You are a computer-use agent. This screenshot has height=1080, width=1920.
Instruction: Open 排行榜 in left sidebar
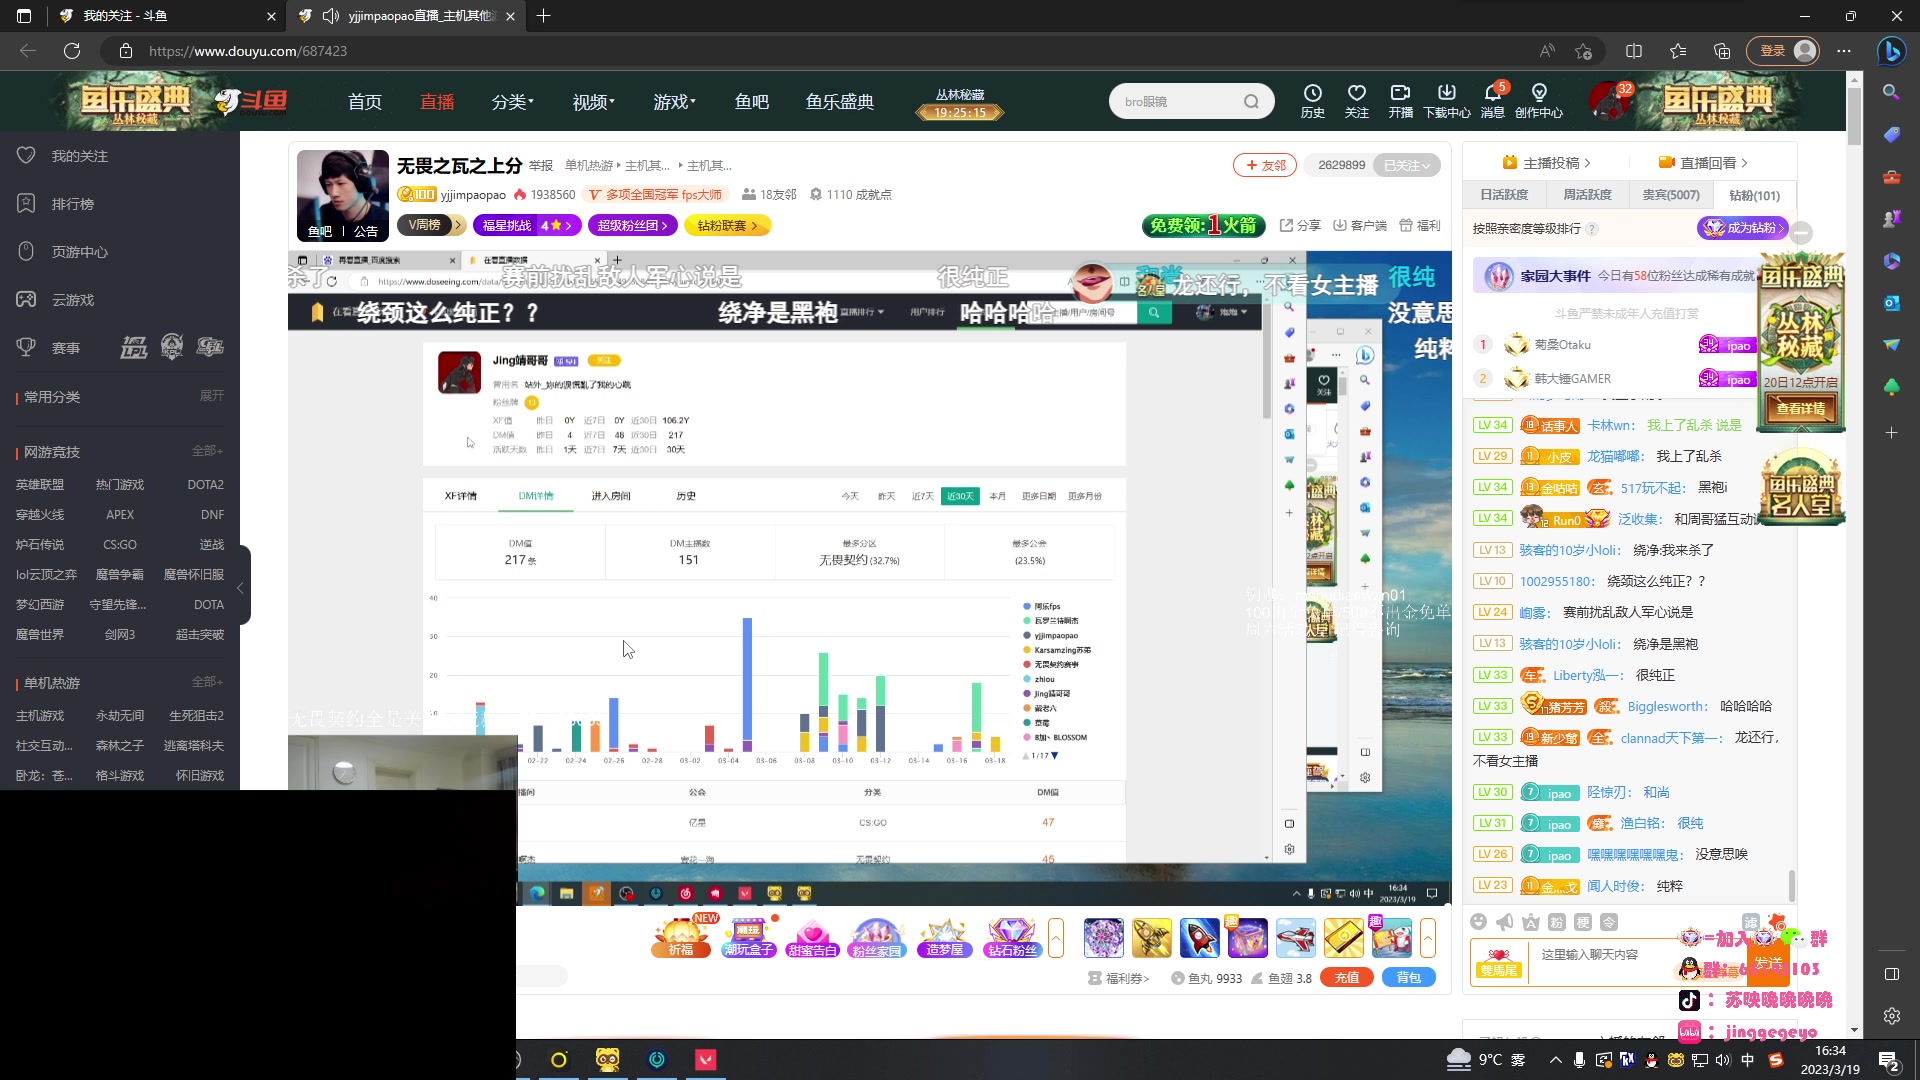coord(72,204)
